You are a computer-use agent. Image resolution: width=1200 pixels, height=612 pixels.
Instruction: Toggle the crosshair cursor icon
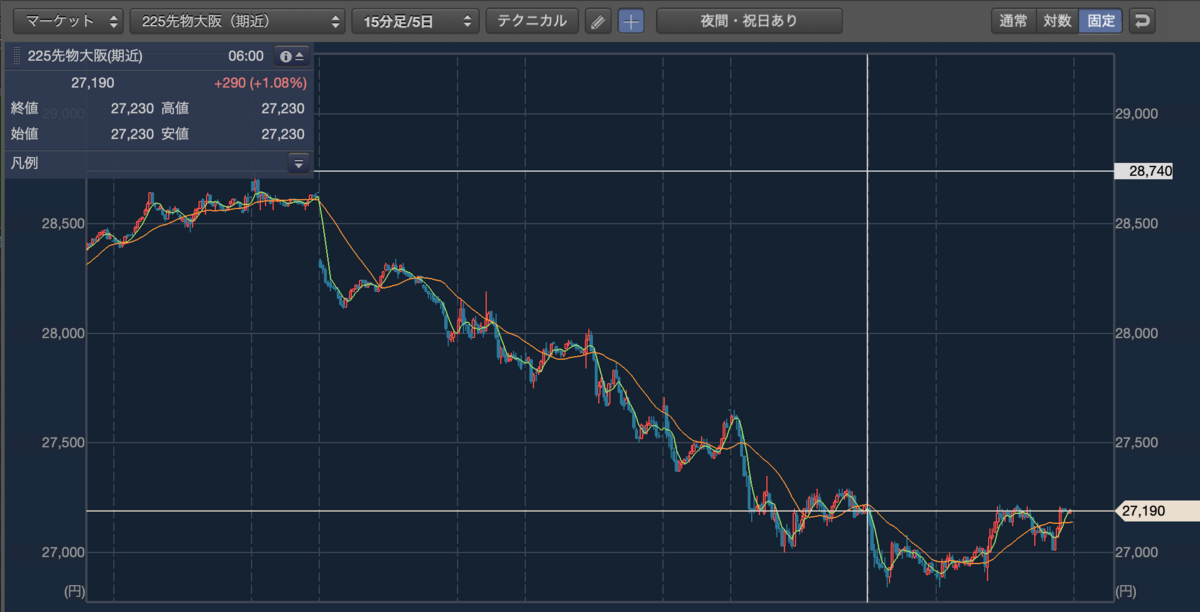tap(631, 21)
